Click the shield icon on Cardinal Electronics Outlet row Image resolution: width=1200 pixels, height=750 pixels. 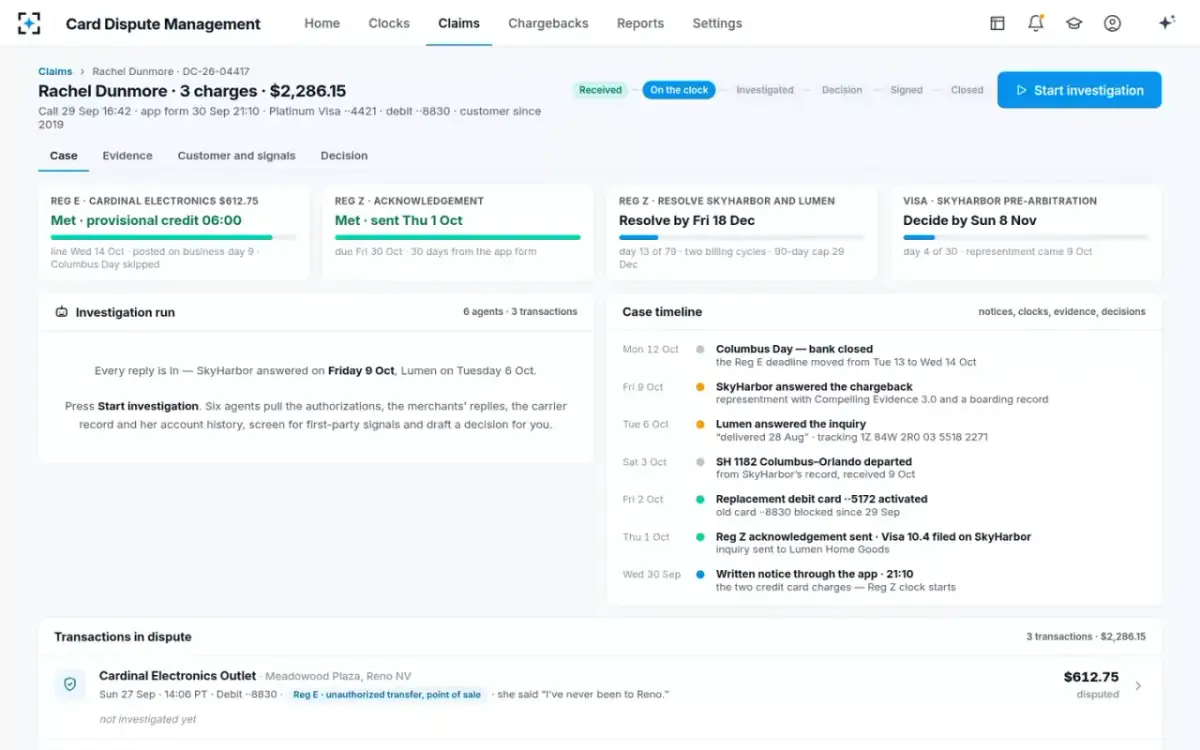[x=70, y=684]
